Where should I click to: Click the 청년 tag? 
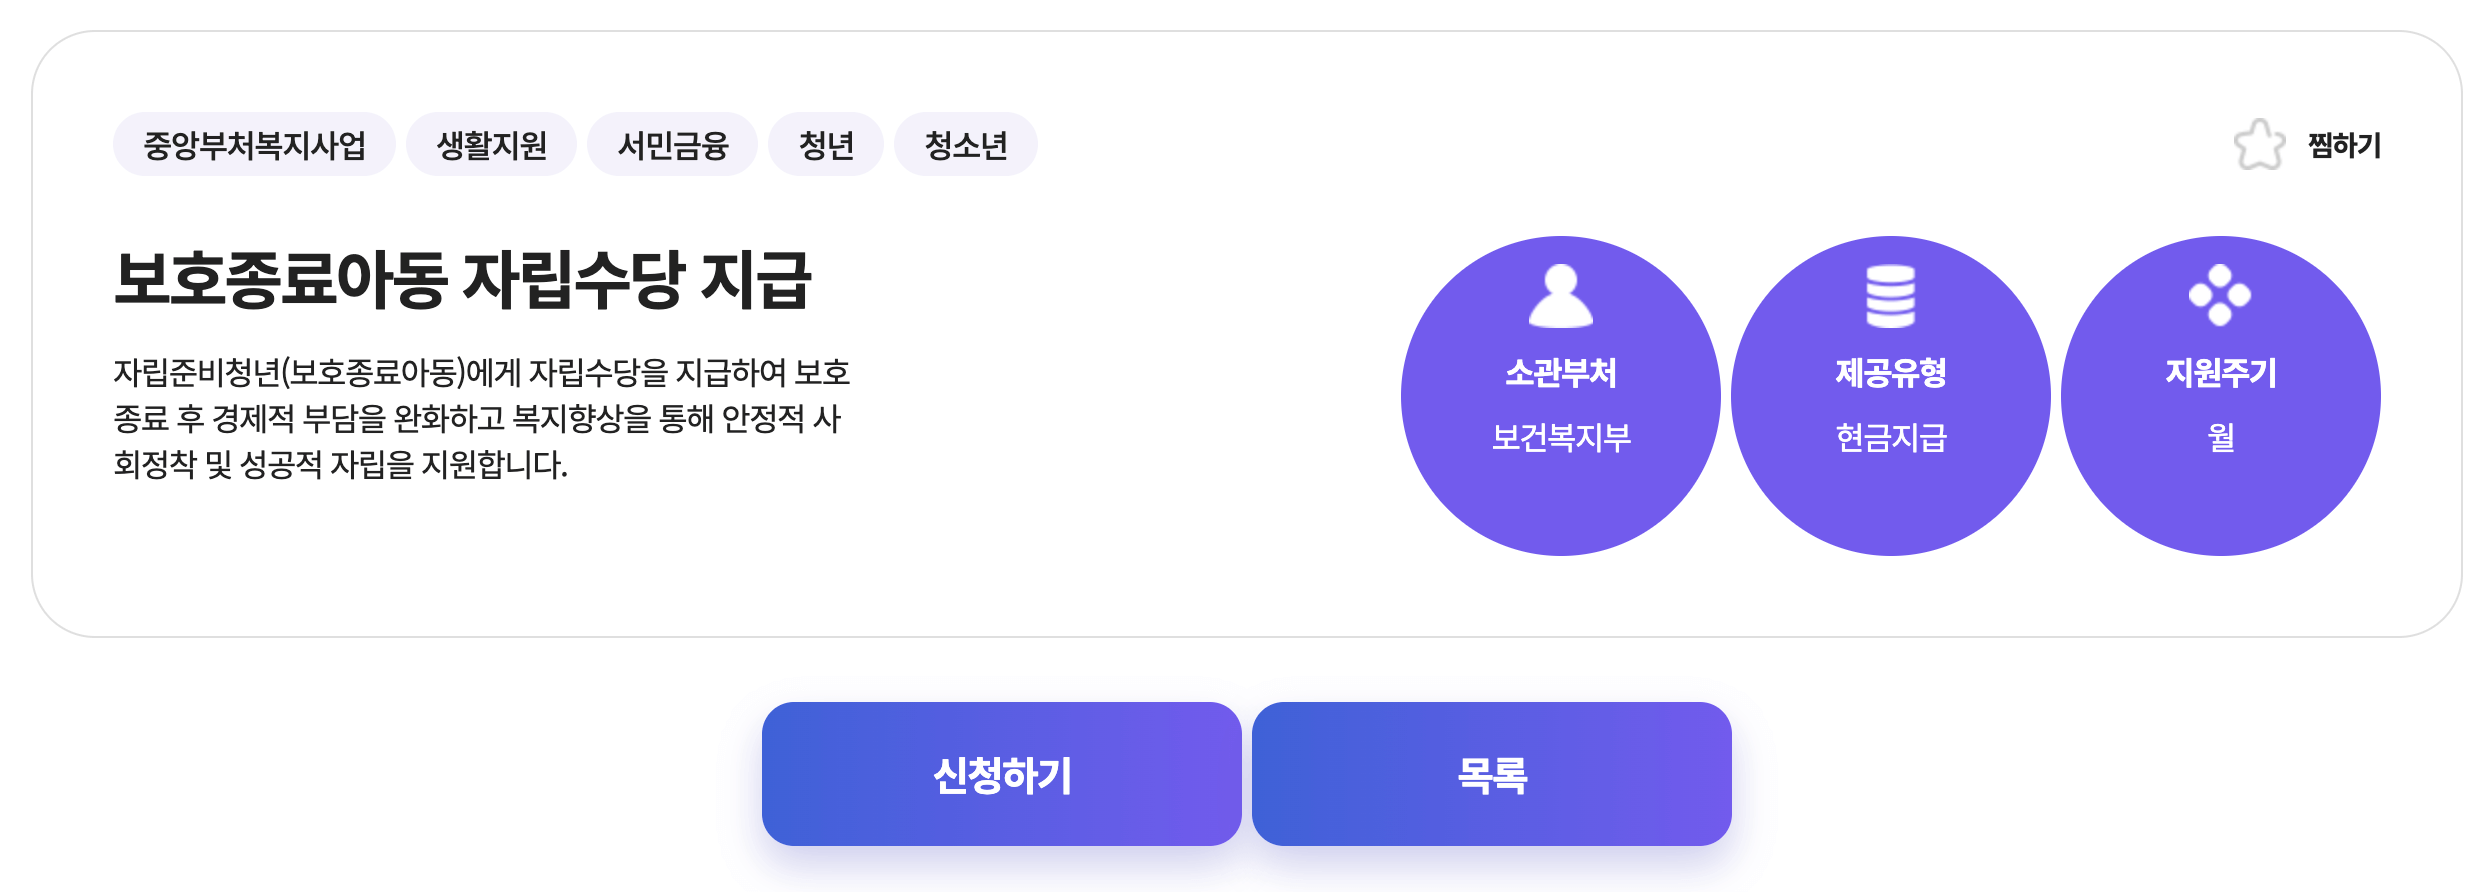(x=825, y=144)
